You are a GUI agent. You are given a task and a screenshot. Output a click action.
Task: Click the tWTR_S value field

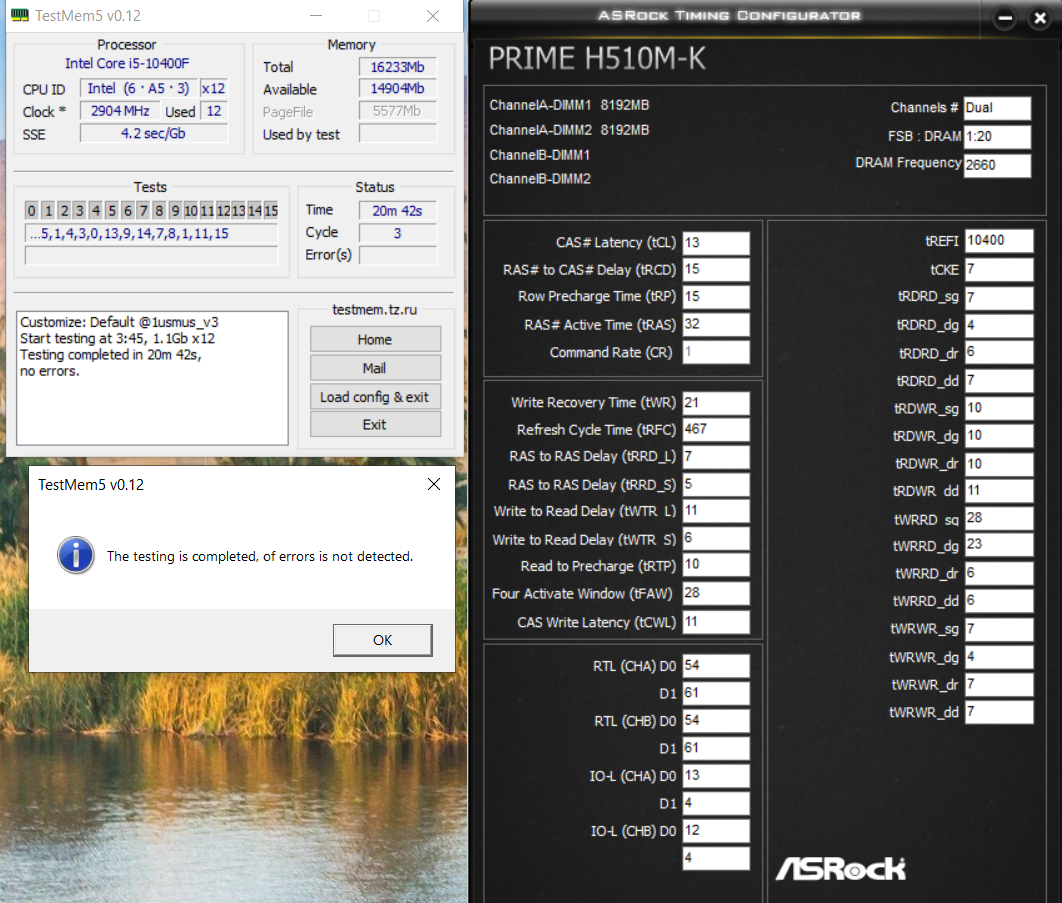[x=716, y=538]
